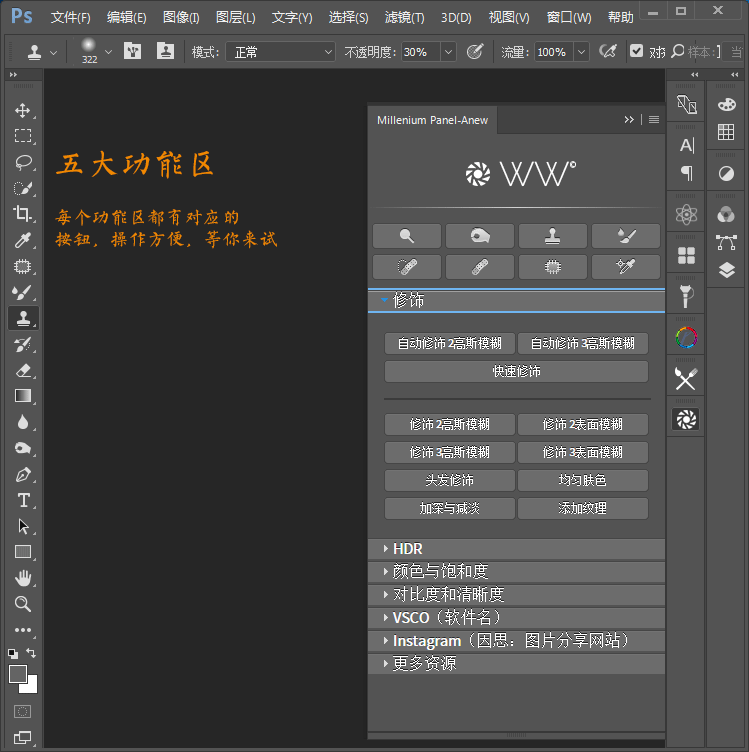Expand the VSCO section

(516, 618)
